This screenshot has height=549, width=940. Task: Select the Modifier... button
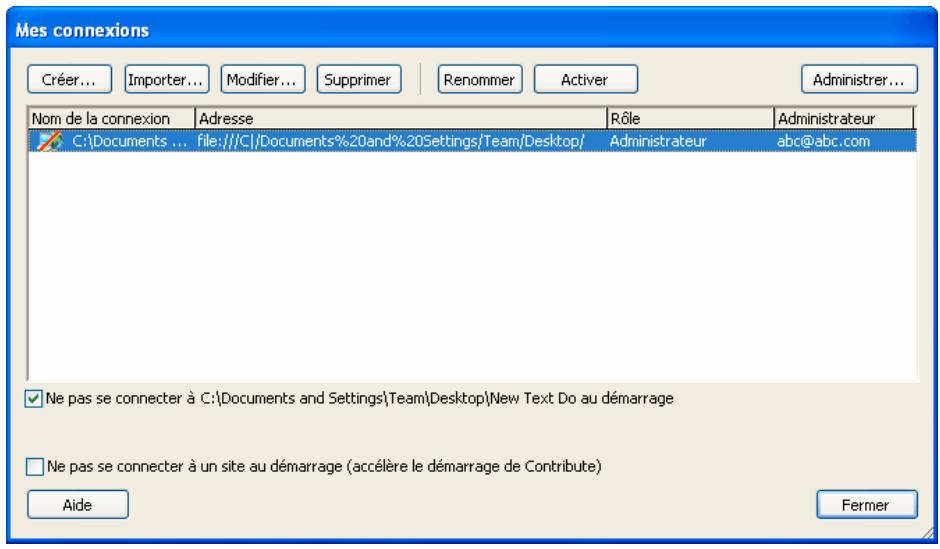pos(263,80)
